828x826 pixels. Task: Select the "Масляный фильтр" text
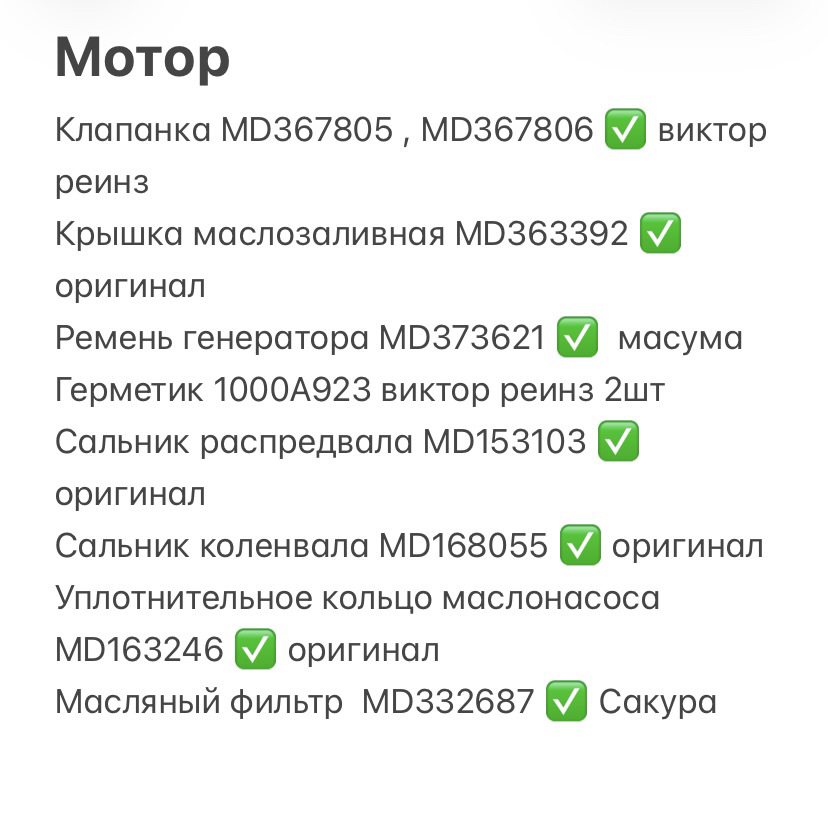tap(198, 703)
